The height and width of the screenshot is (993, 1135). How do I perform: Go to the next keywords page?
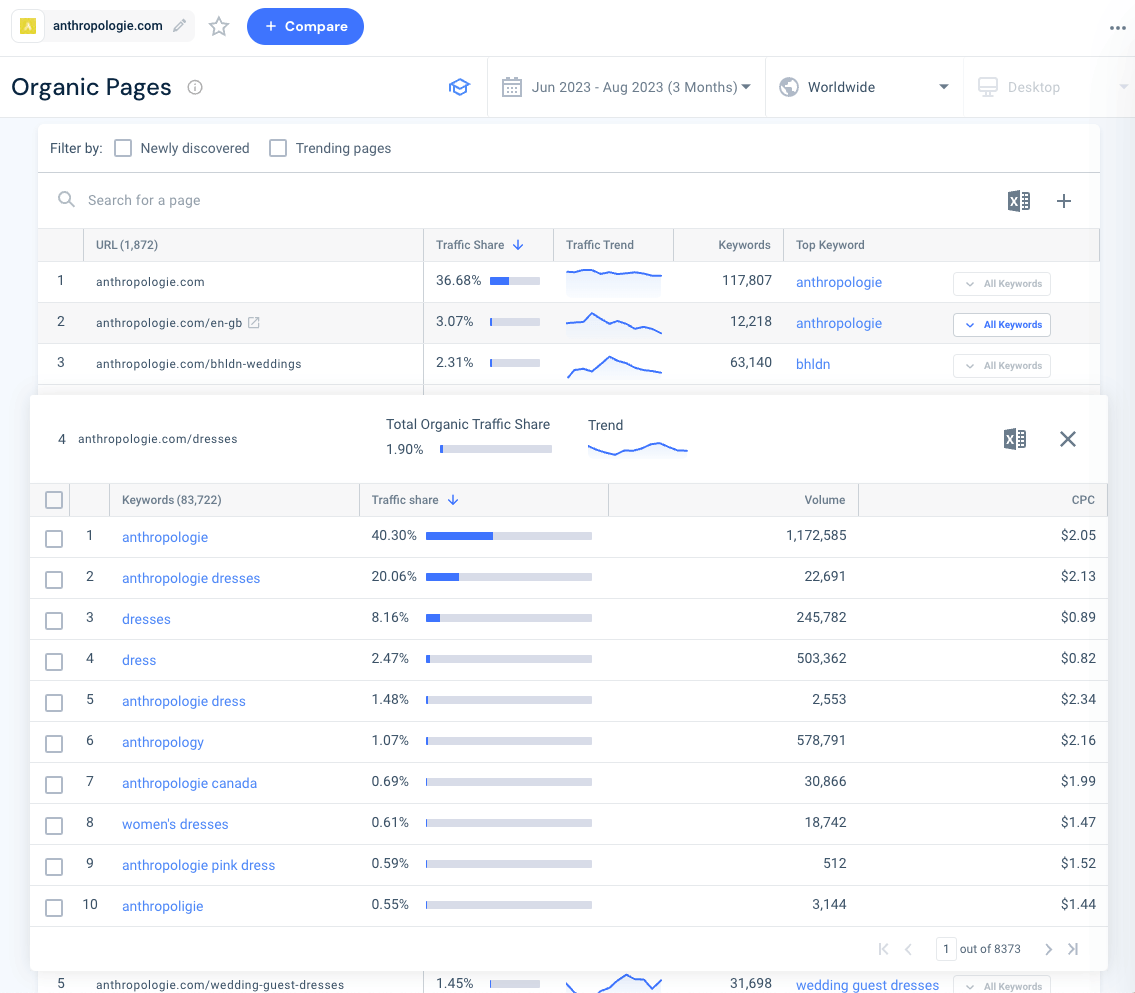click(1048, 949)
